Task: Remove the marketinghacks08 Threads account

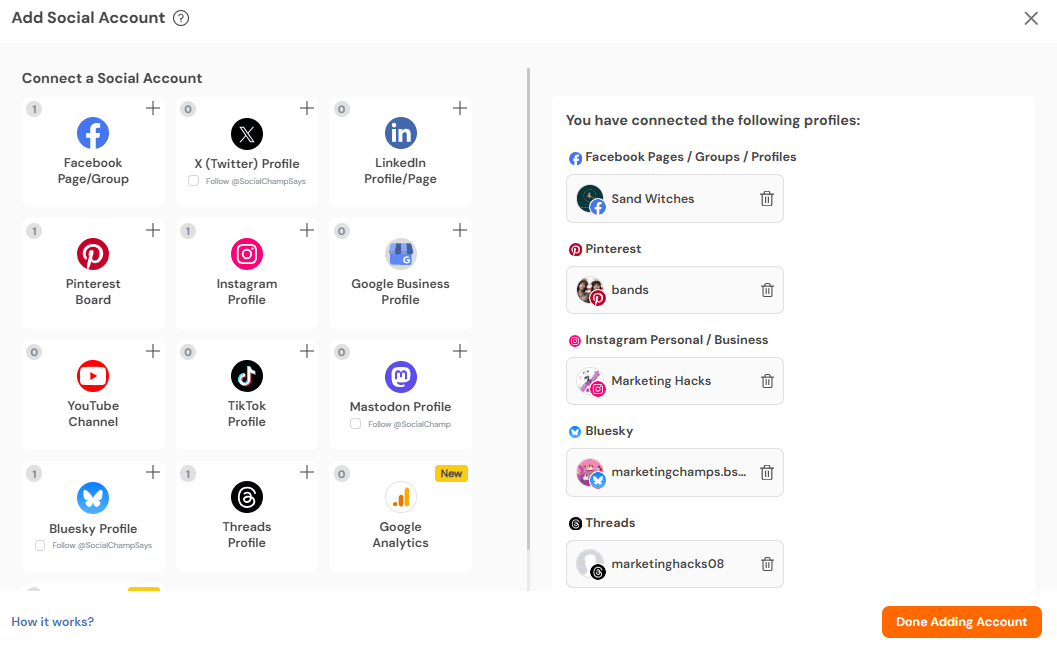Action: pos(767,564)
